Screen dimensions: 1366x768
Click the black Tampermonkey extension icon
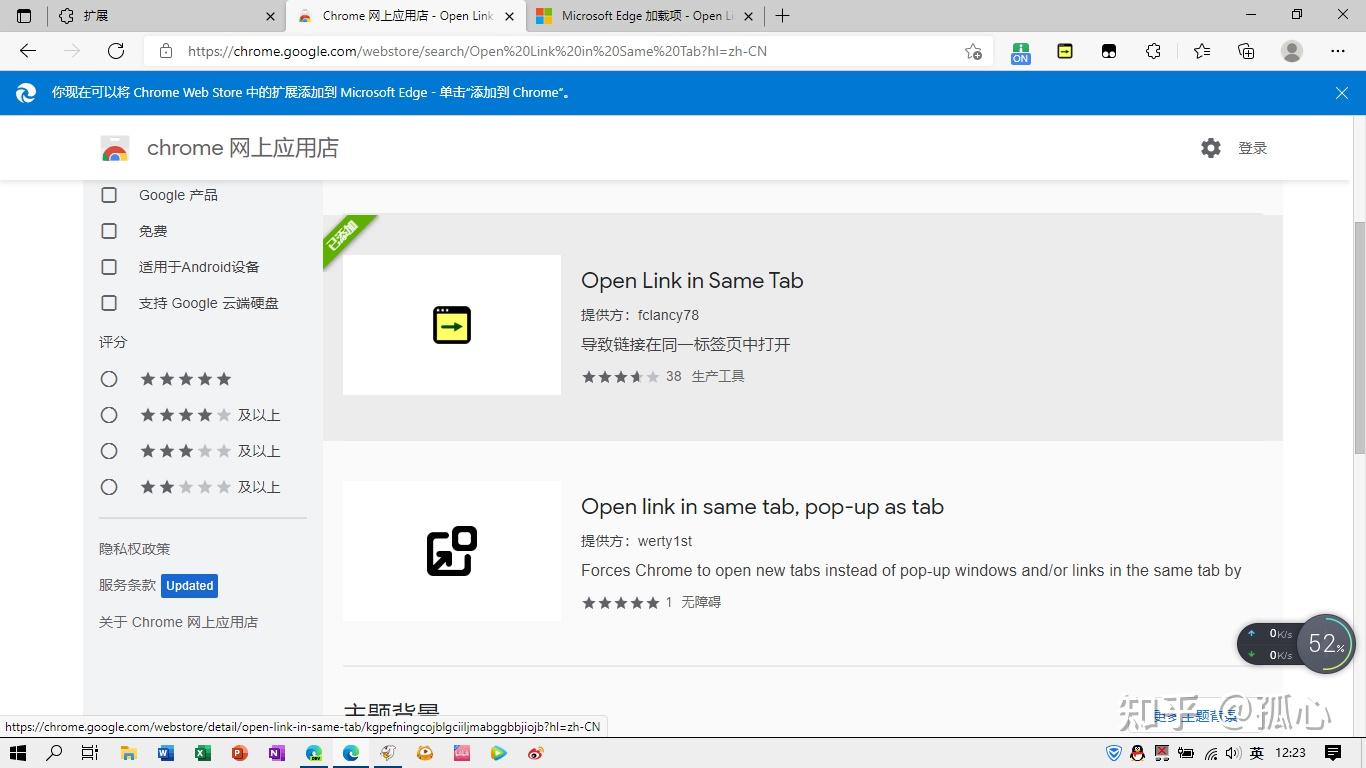tap(1109, 51)
